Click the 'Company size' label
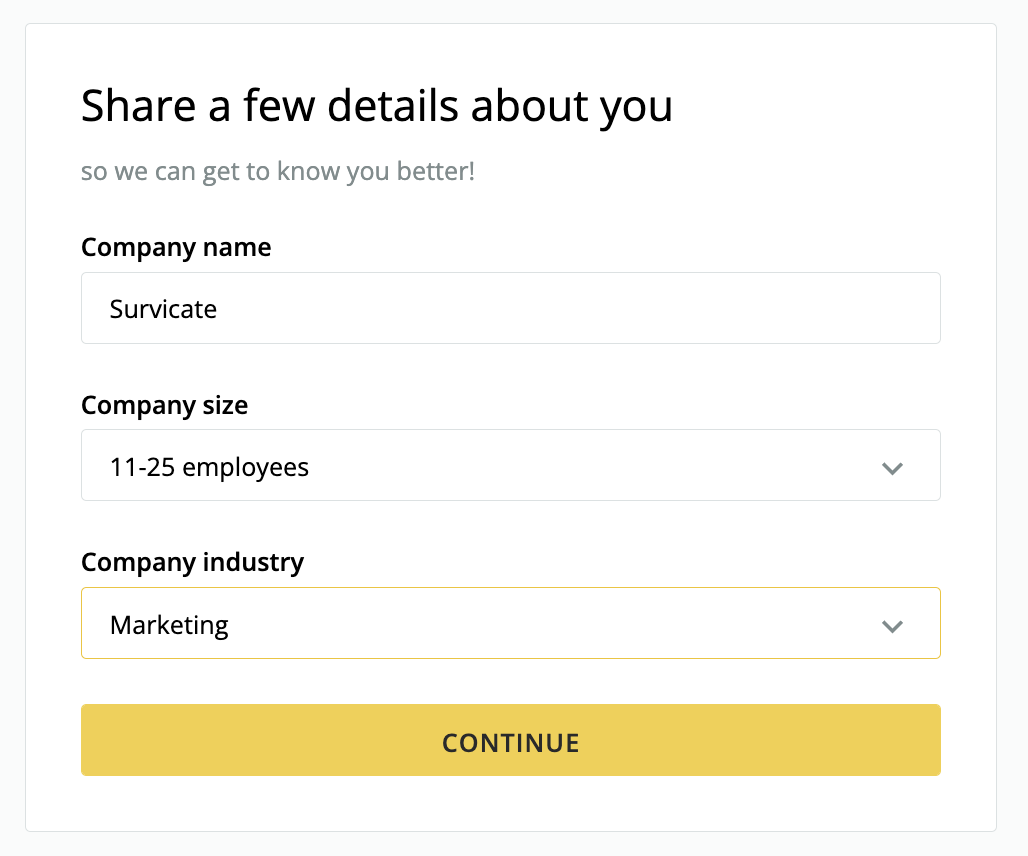 (x=165, y=406)
